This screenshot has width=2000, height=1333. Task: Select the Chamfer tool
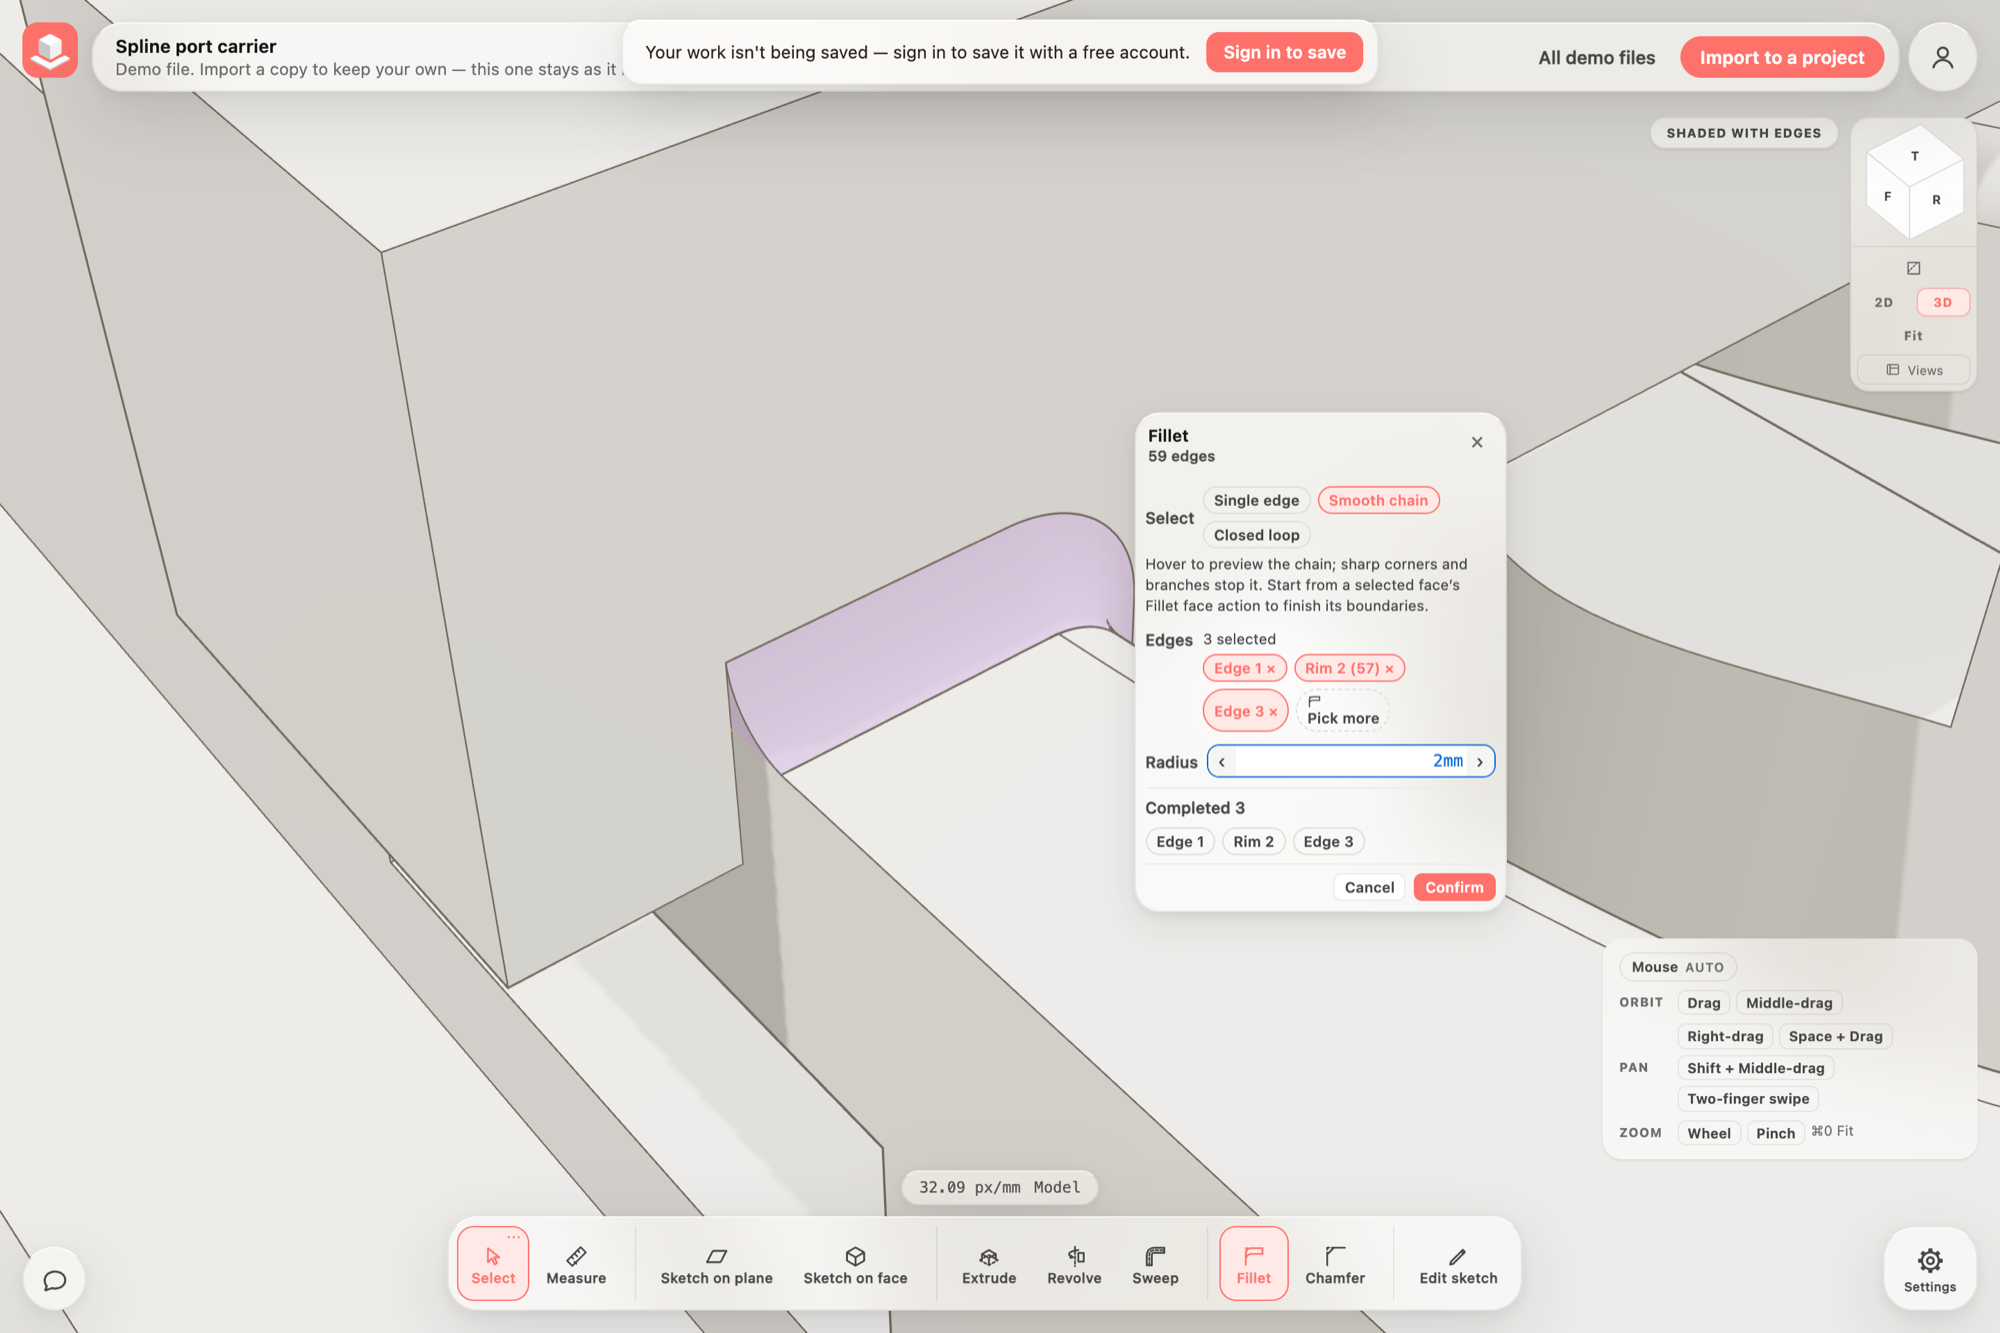(x=1334, y=1263)
